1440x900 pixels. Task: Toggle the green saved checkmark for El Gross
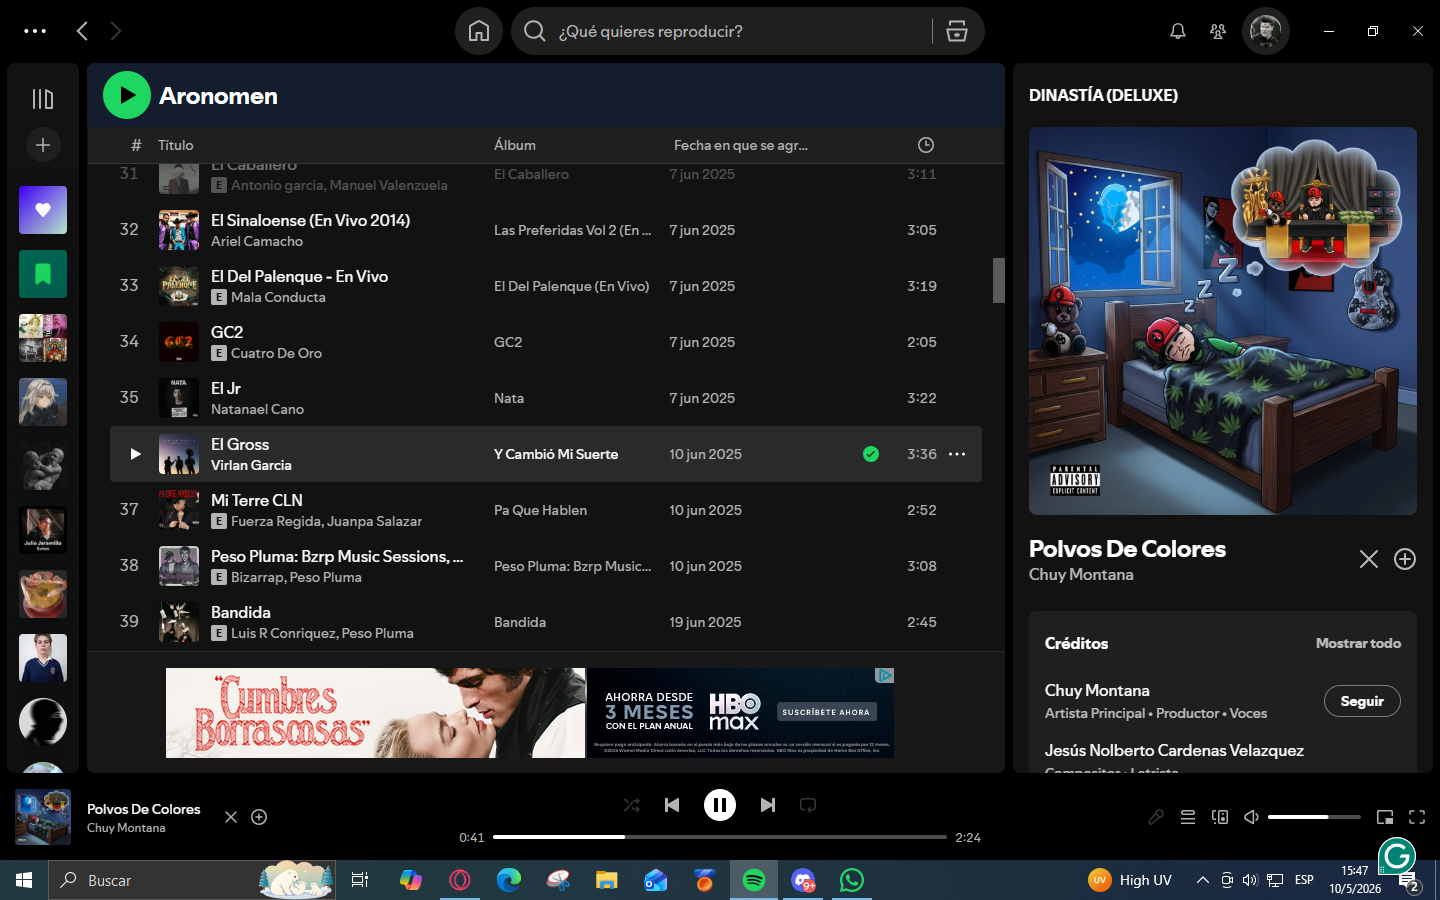click(871, 454)
